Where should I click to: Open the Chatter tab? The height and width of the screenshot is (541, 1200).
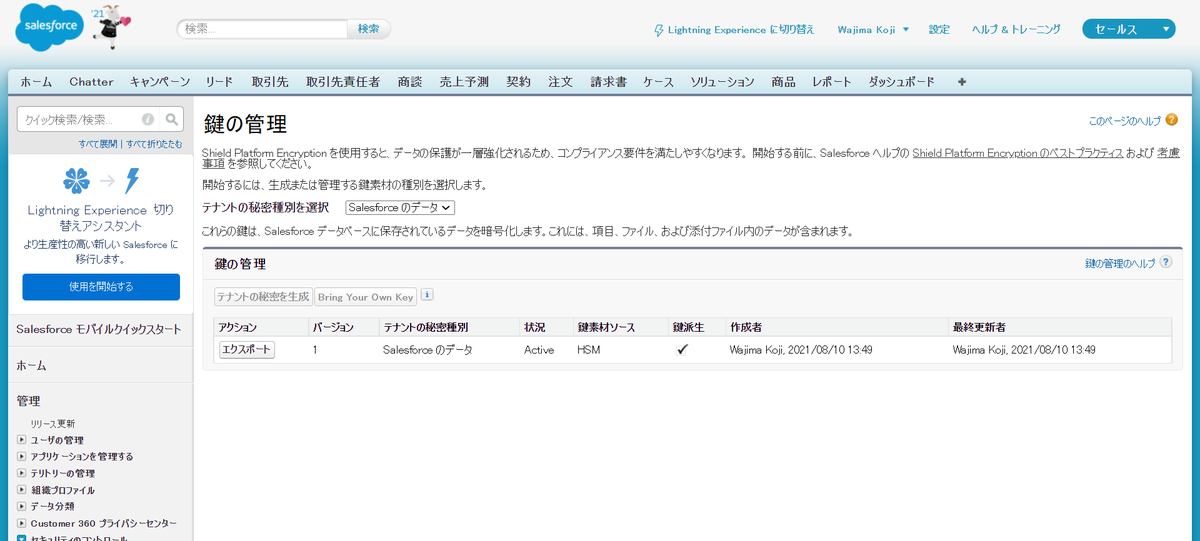click(91, 82)
